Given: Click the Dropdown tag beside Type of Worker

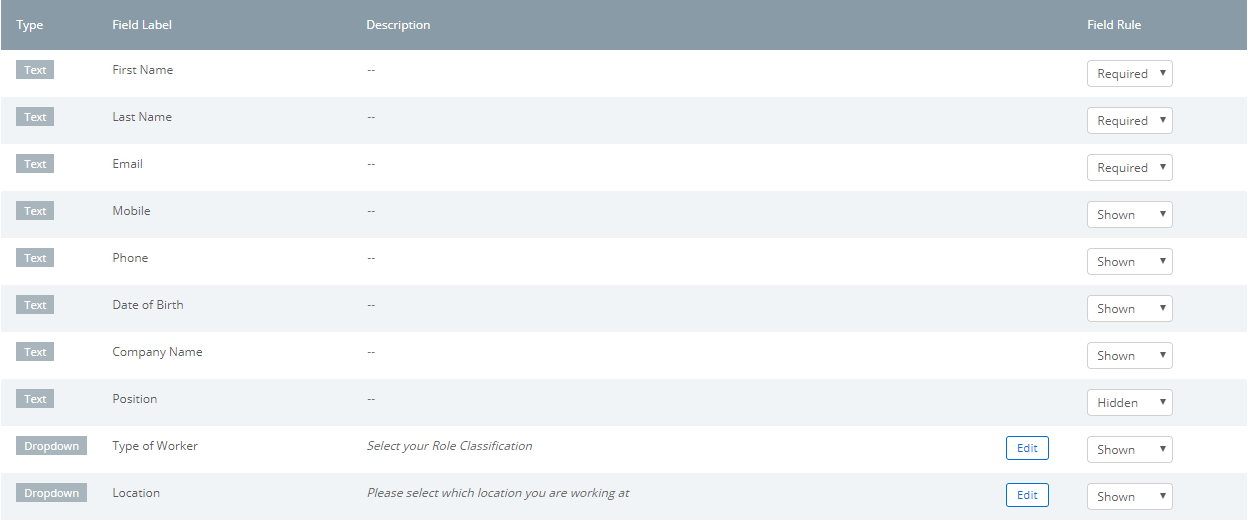Looking at the screenshot, I should (51, 446).
